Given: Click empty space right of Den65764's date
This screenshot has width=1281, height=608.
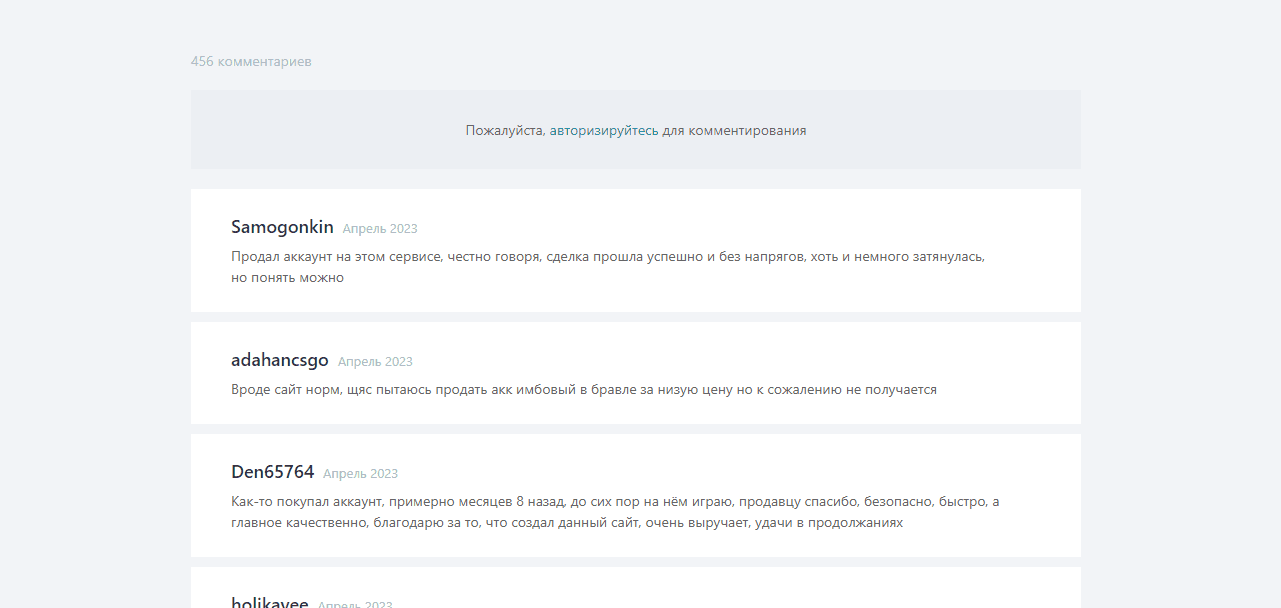Looking at the screenshot, I should (700, 473).
